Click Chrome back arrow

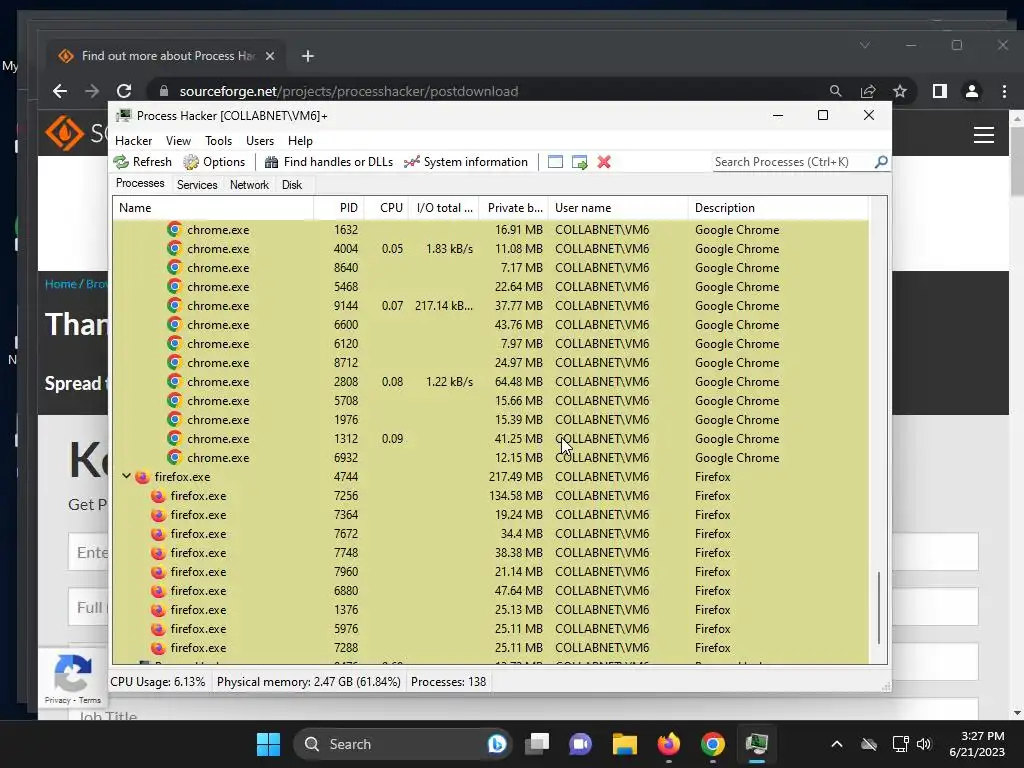[60, 91]
